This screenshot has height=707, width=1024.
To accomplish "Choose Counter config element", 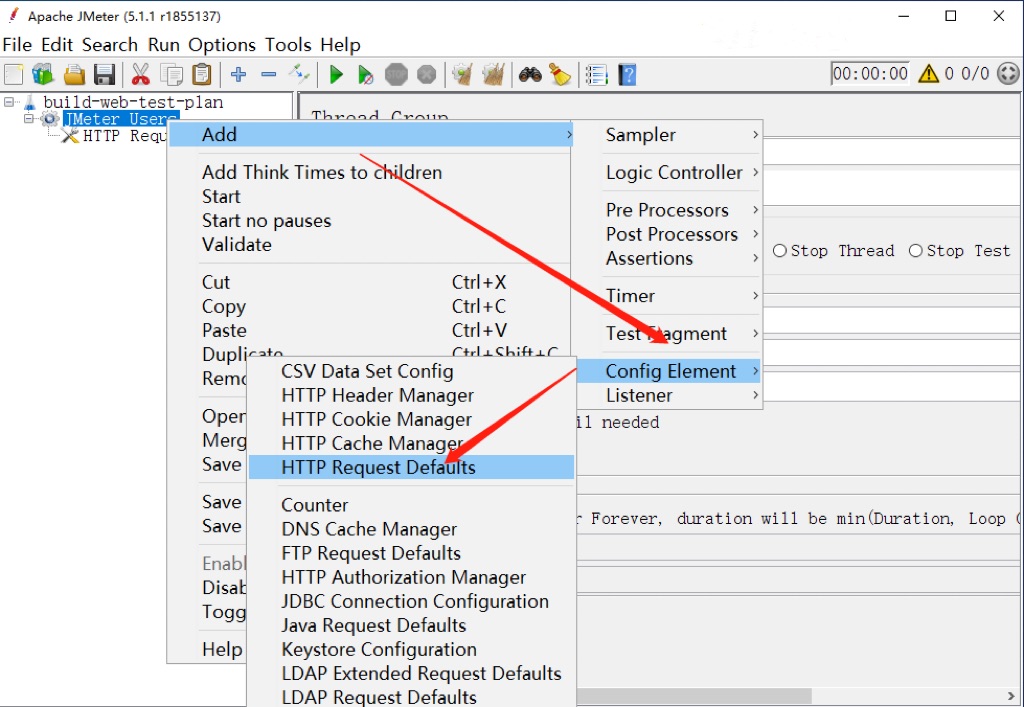I will point(411,505).
